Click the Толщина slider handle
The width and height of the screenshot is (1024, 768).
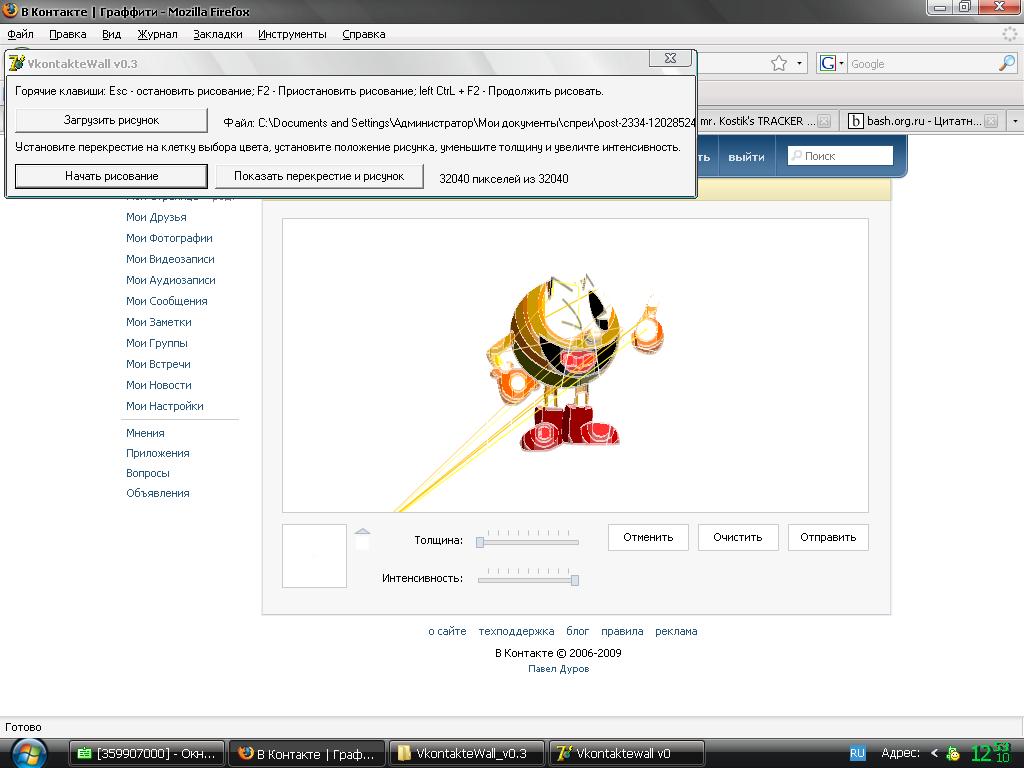click(480, 542)
